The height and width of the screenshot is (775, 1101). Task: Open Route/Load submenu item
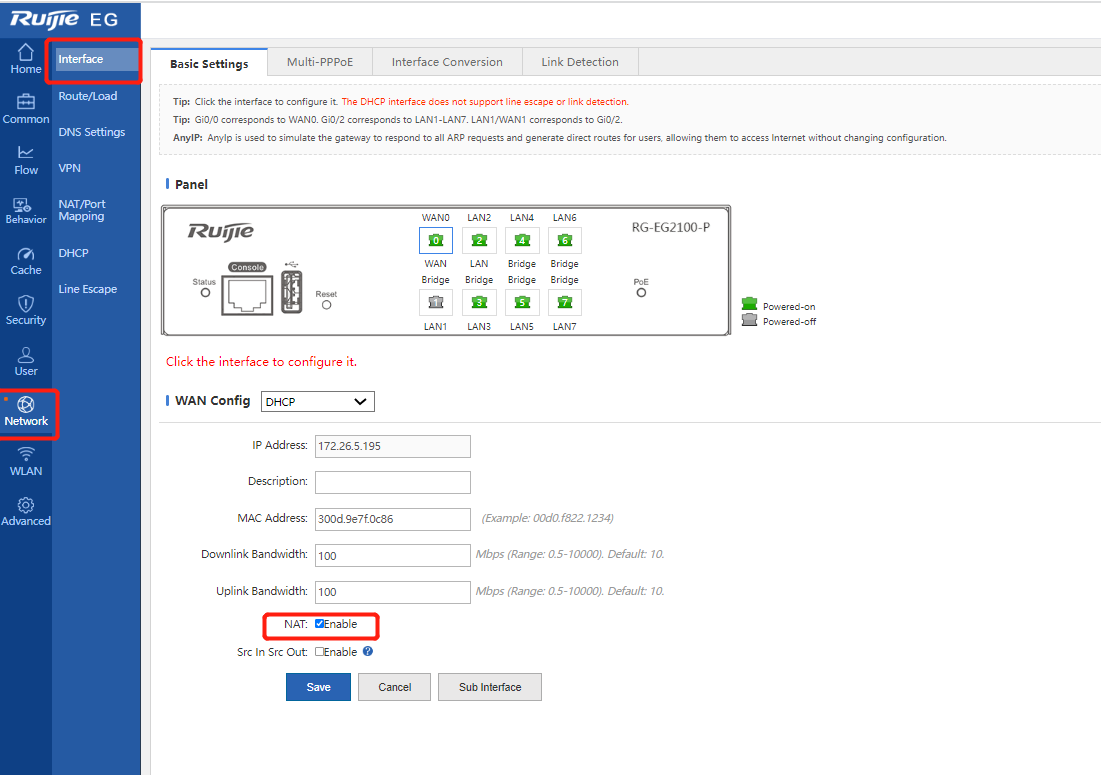[x=88, y=96]
